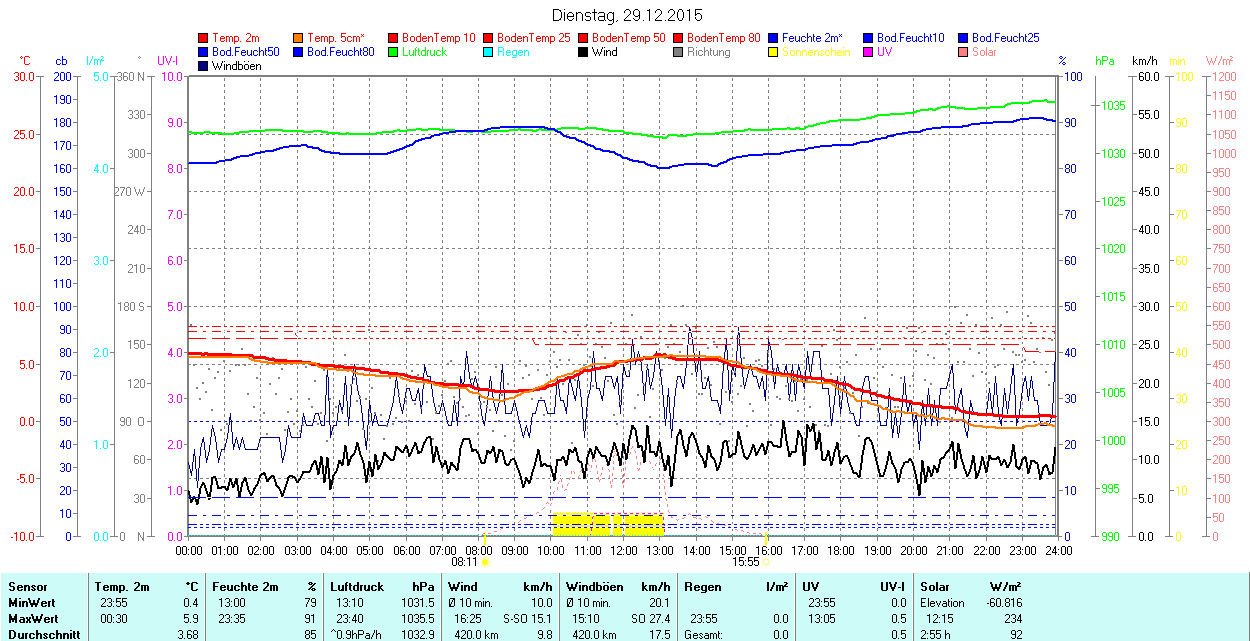1250x641 pixels.
Task: Click the minimum temperature value 0.4
Action: (191, 603)
